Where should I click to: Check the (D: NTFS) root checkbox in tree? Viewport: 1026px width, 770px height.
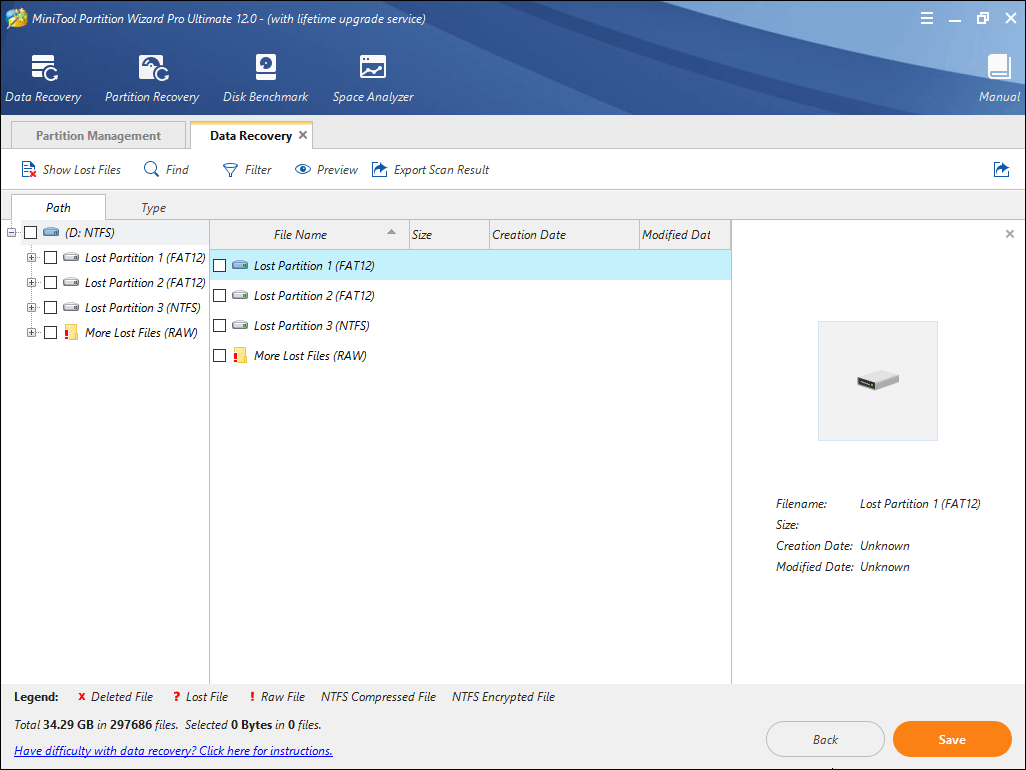31,233
